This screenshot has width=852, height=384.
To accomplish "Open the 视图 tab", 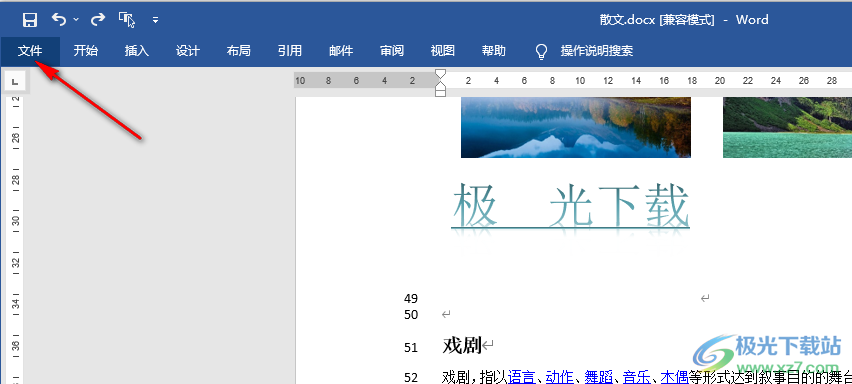I will tap(442, 51).
